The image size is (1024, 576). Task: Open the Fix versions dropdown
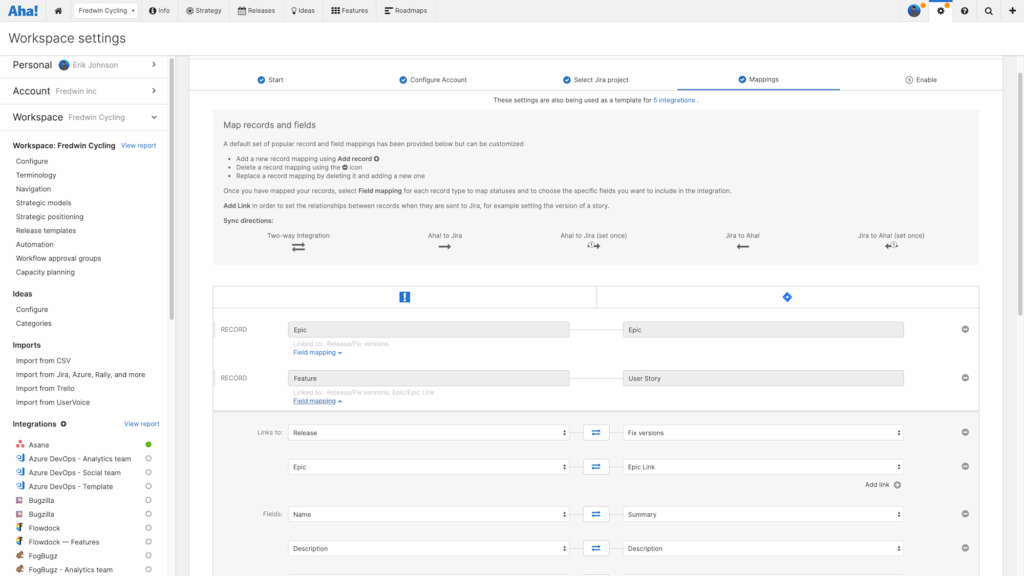click(763, 432)
